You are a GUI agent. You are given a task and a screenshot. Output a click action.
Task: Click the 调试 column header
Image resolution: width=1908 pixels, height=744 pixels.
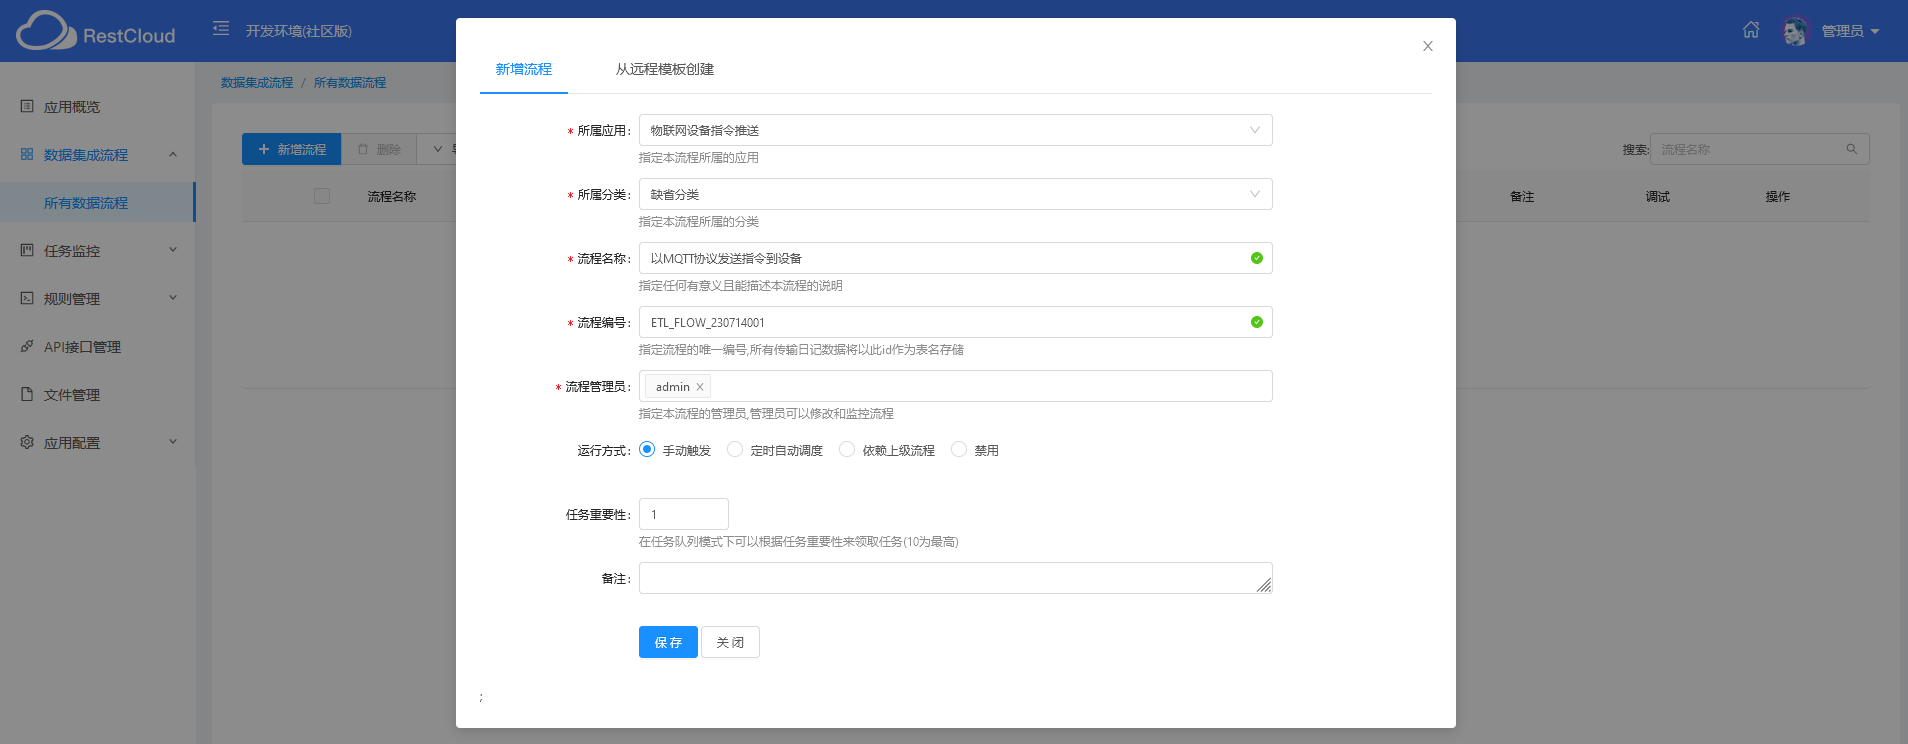click(1658, 197)
